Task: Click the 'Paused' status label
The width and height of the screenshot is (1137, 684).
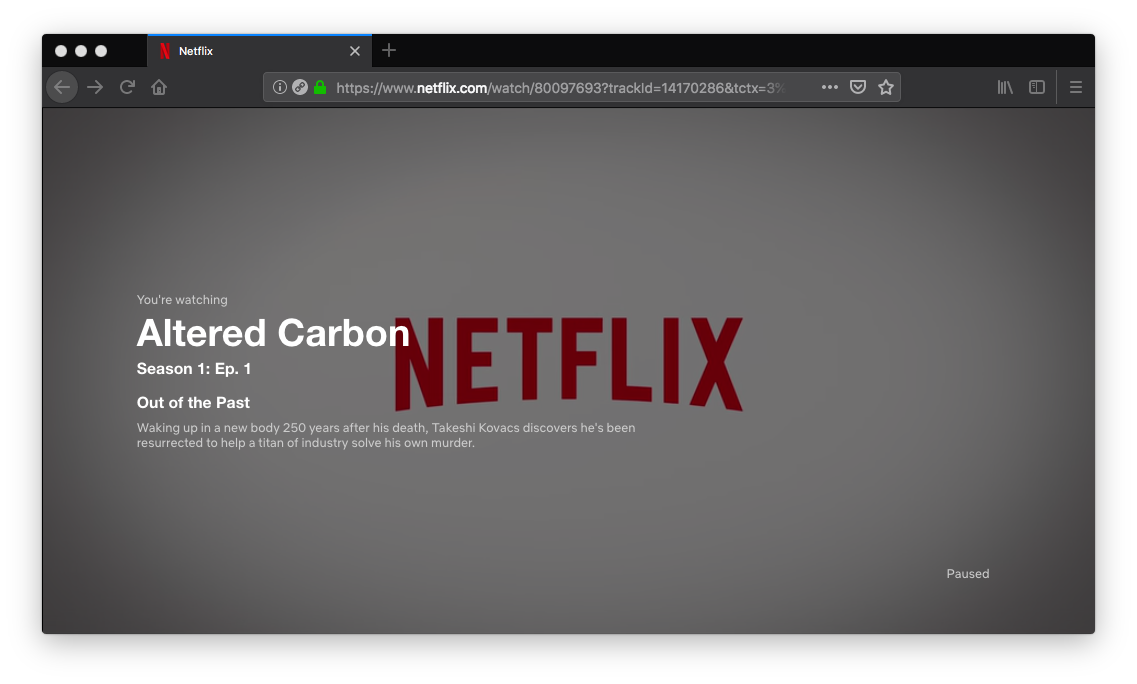Action: pos(967,574)
